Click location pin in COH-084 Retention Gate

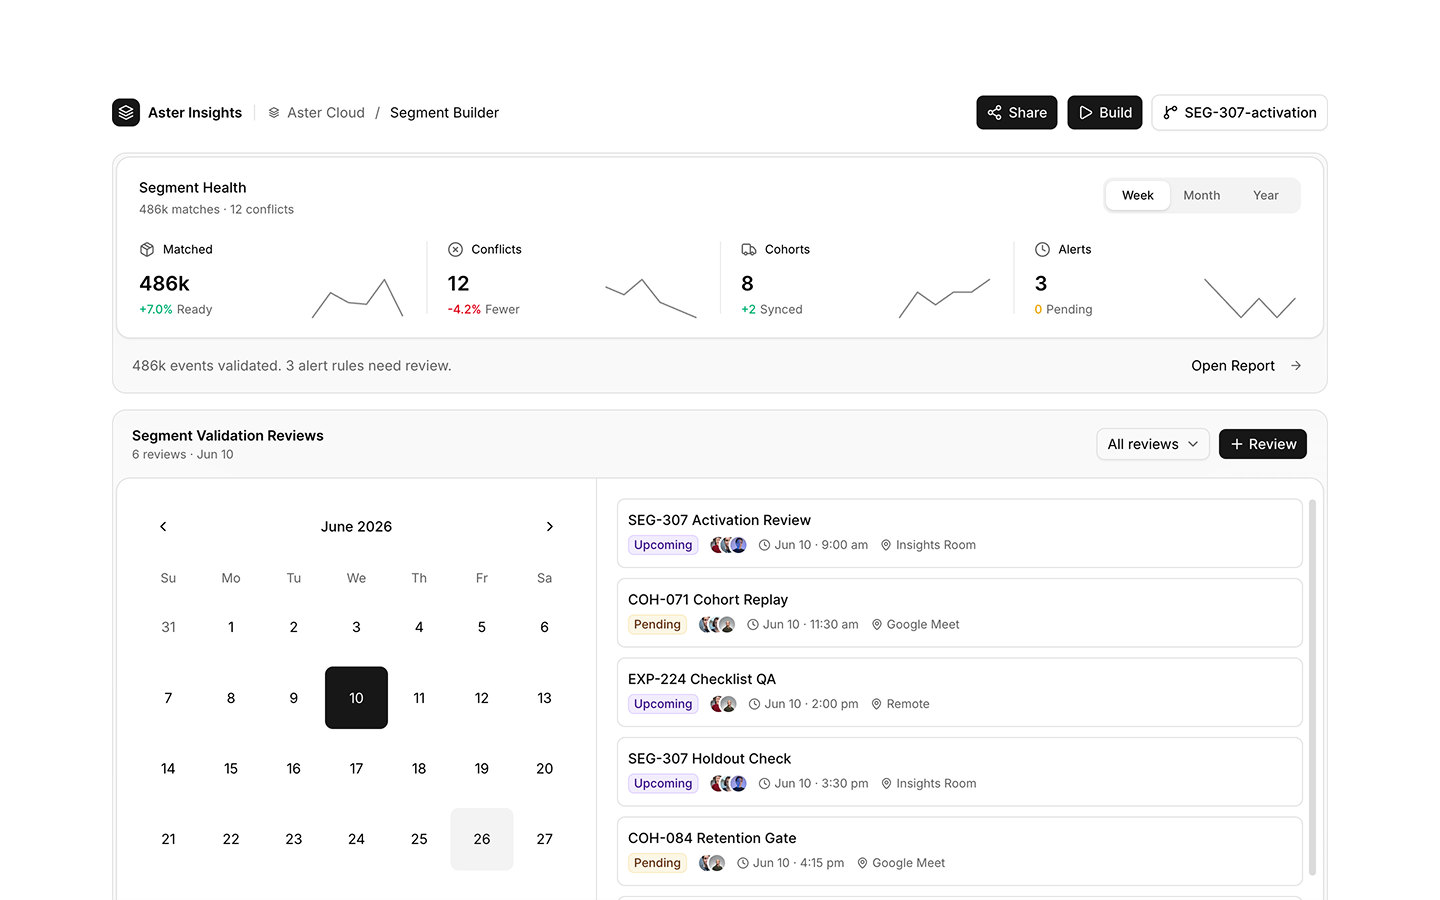(862, 863)
